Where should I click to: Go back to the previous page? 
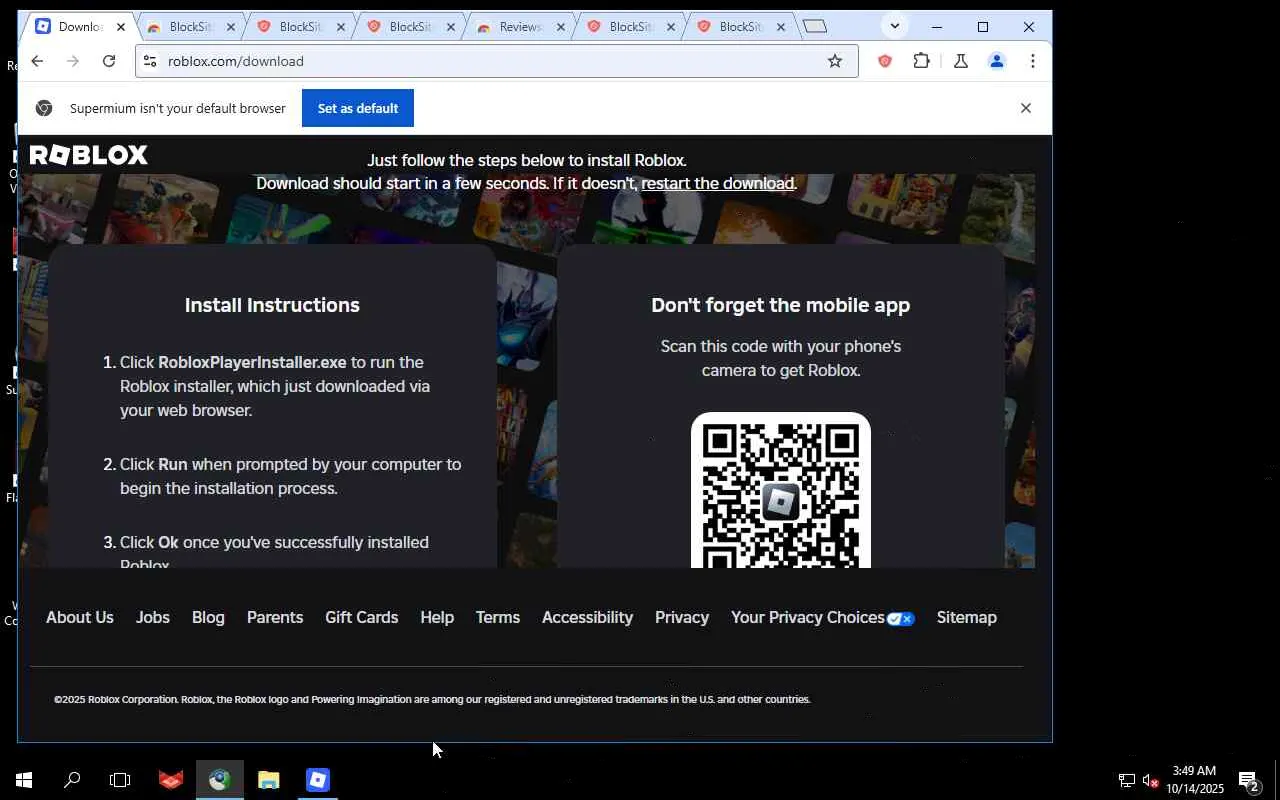[x=37, y=61]
